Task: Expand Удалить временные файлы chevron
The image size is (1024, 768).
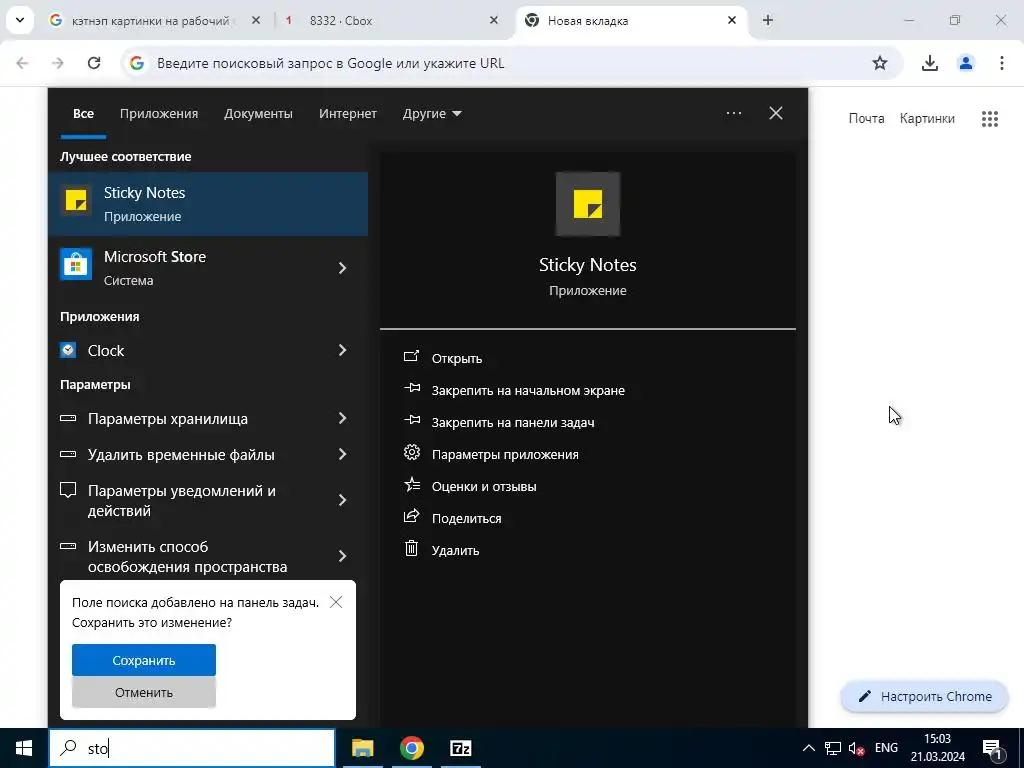Action: (x=343, y=455)
